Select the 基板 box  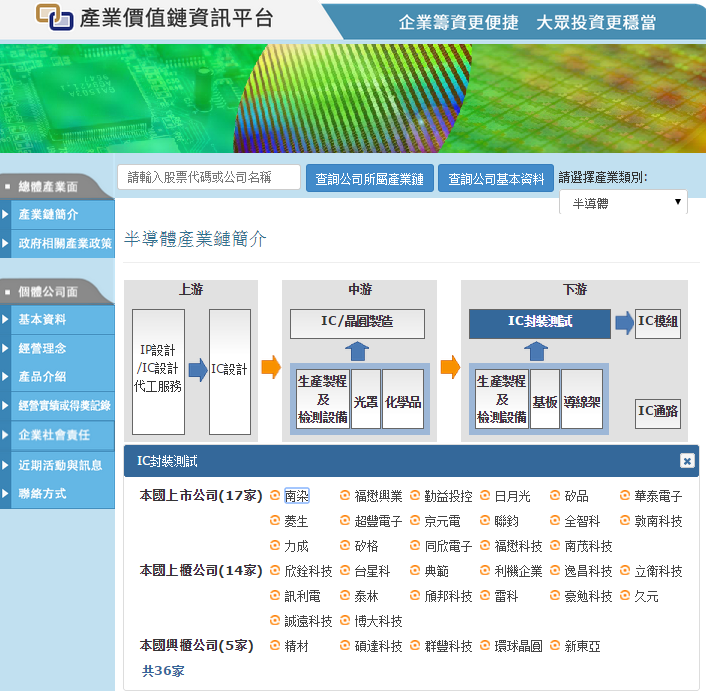pyautogui.click(x=545, y=399)
